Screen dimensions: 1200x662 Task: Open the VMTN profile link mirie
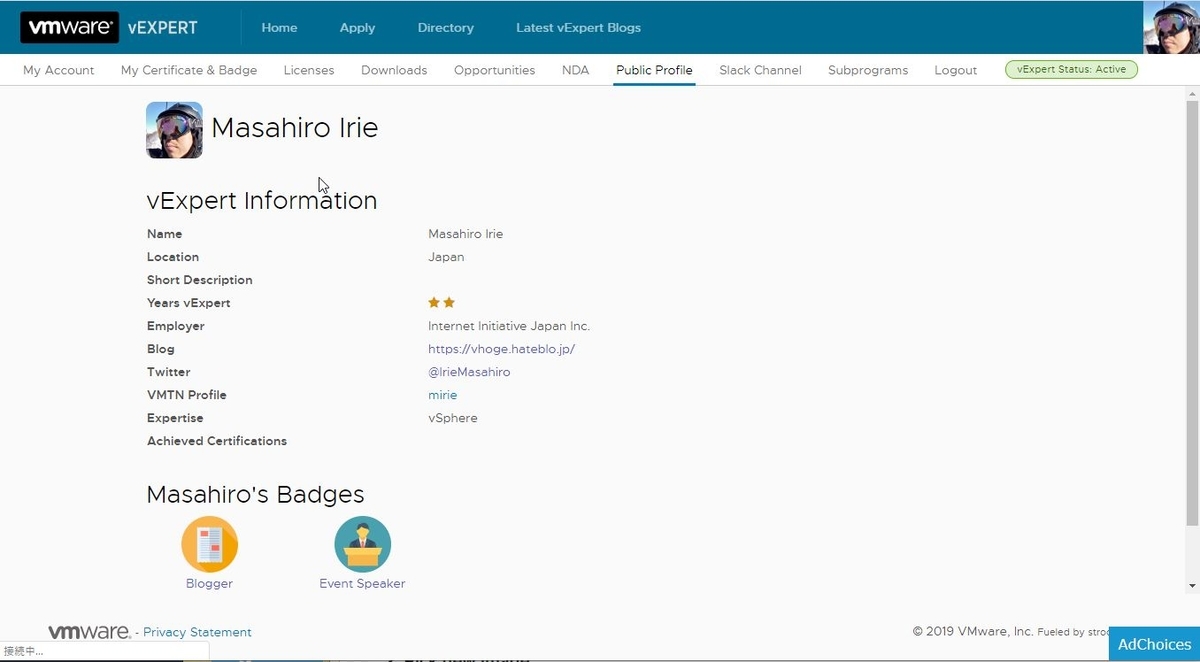point(442,395)
